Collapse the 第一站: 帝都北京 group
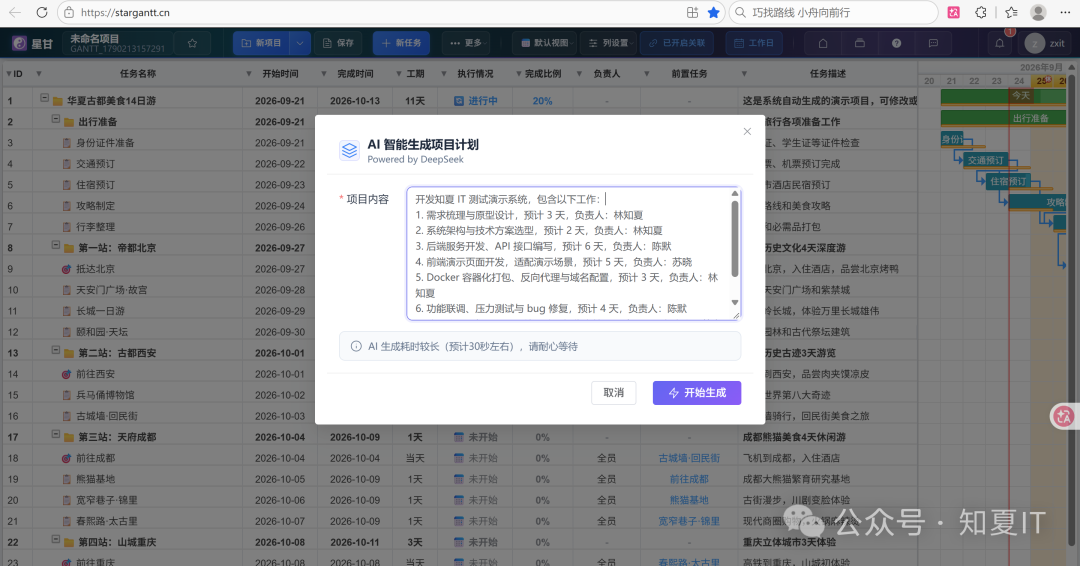This screenshot has width=1080, height=566. pyautogui.click(x=56, y=245)
